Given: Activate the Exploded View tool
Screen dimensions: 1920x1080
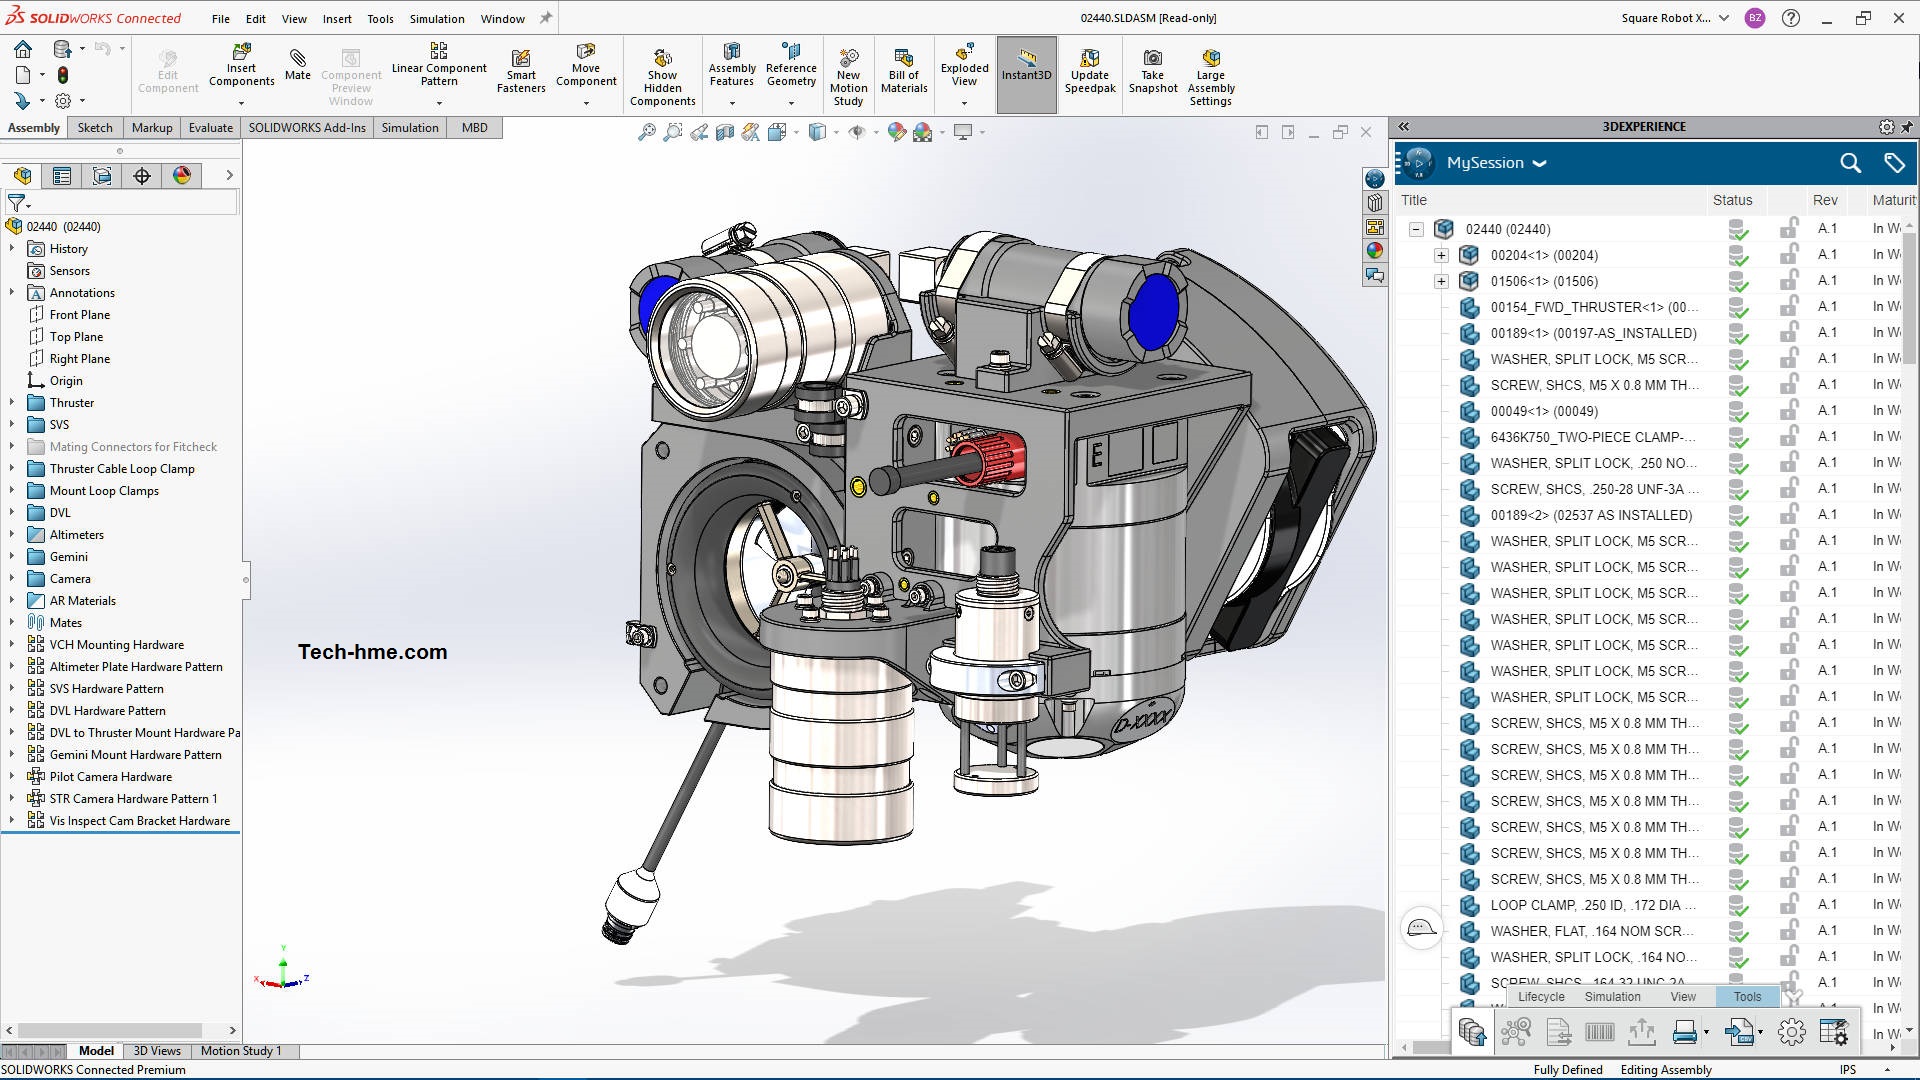Looking at the screenshot, I should click(x=963, y=65).
